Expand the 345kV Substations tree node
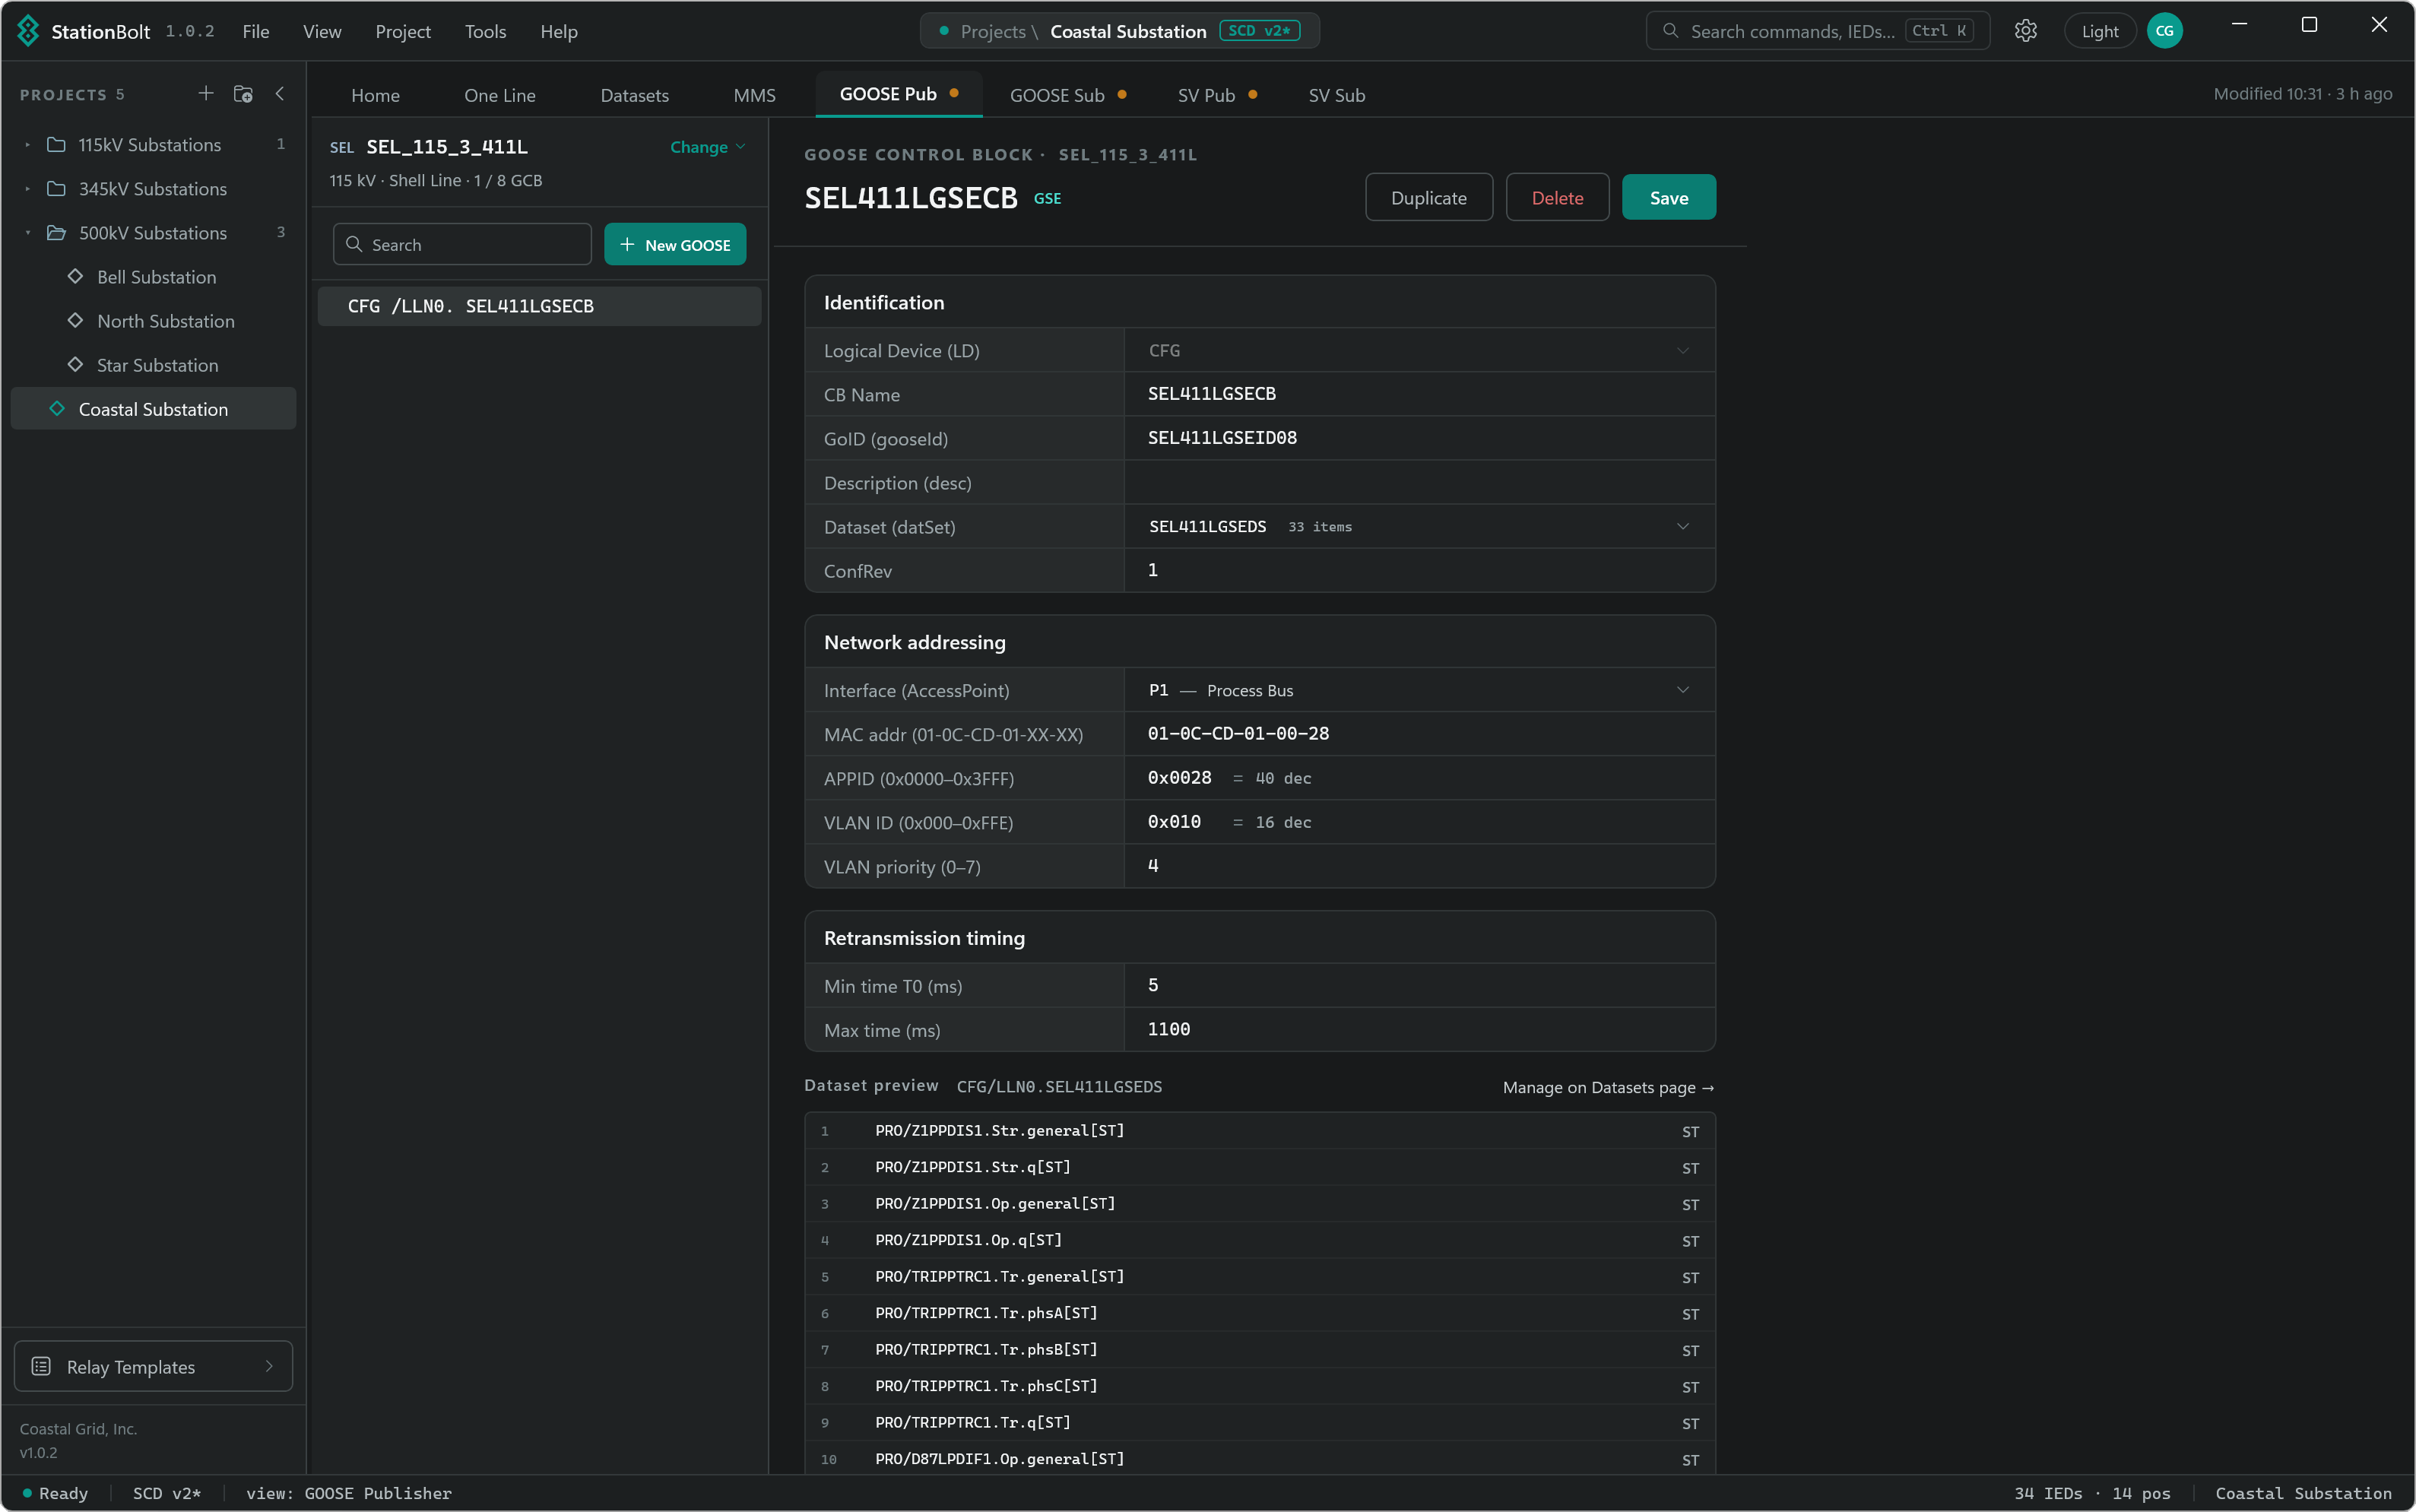Image resolution: width=2416 pixels, height=1512 pixels. [27, 189]
